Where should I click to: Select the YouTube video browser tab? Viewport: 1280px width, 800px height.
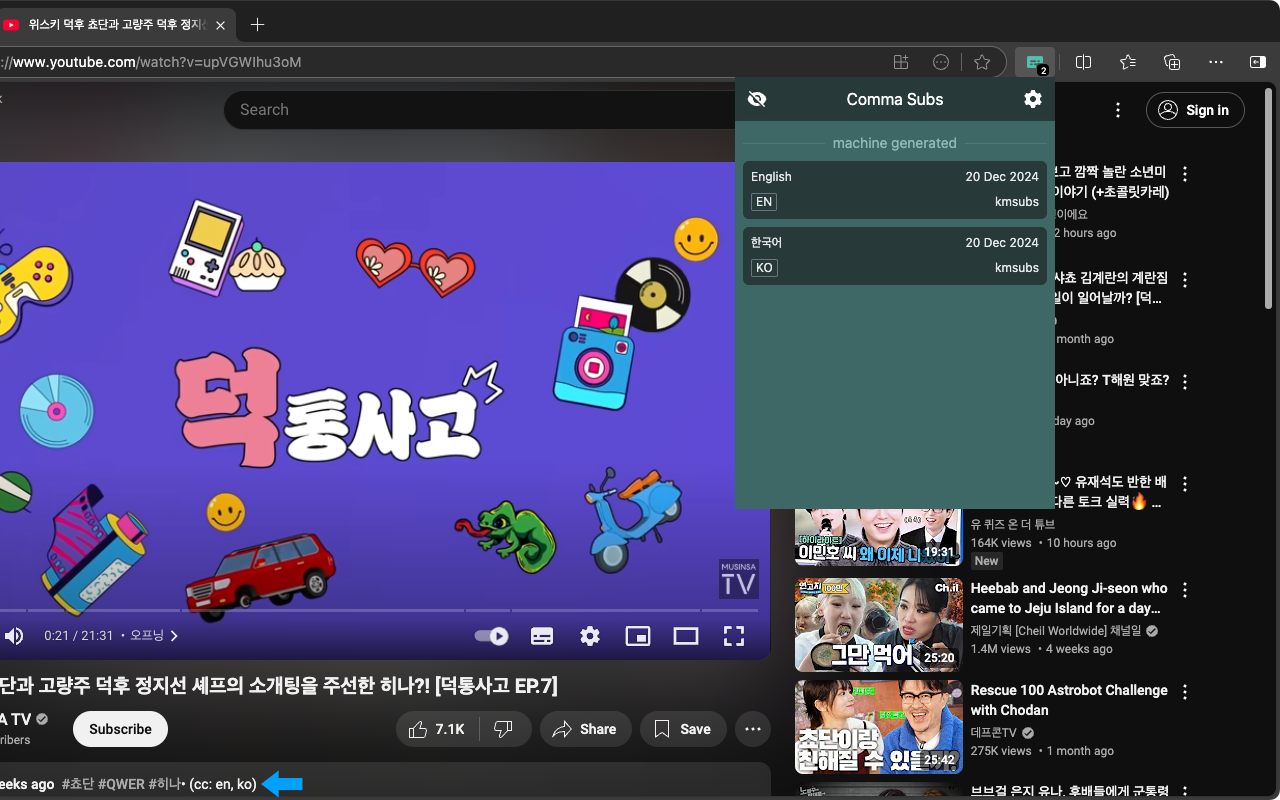tap(117, 25)
